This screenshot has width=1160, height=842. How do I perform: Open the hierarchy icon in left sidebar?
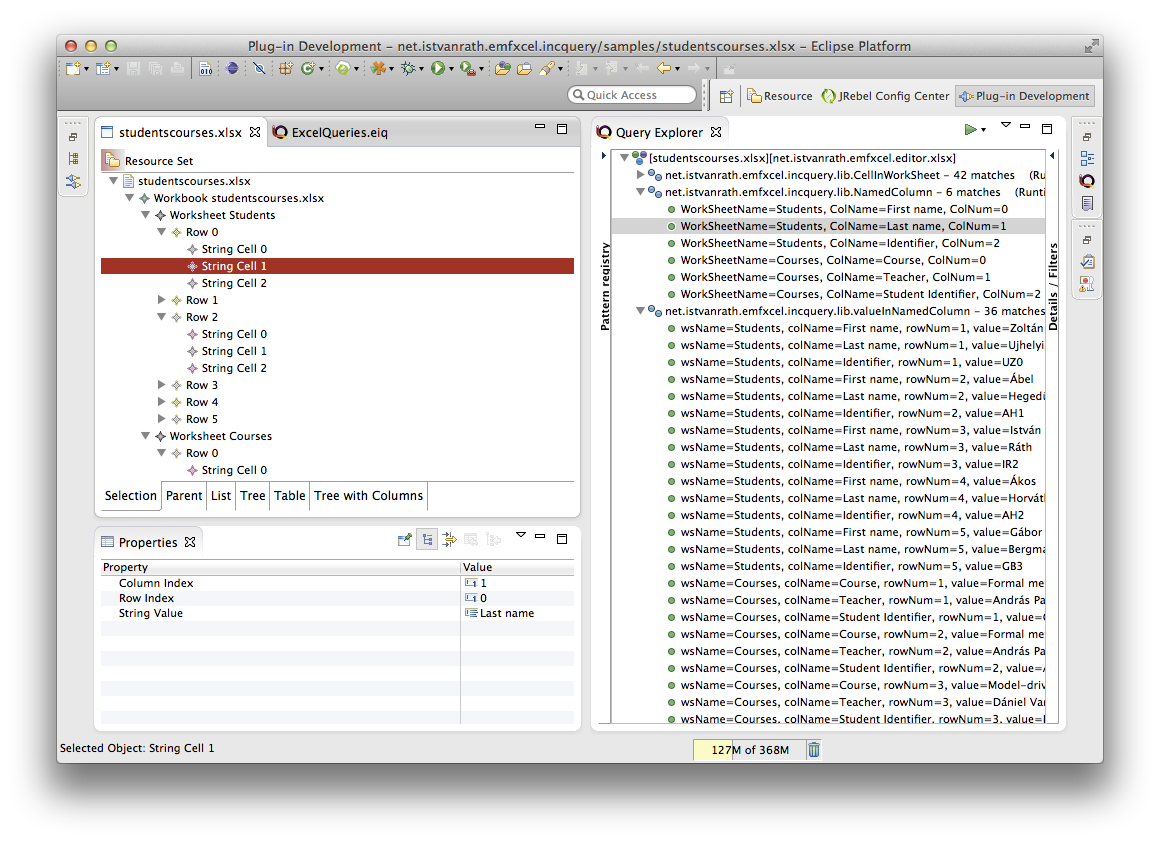(x=73, y=158)
